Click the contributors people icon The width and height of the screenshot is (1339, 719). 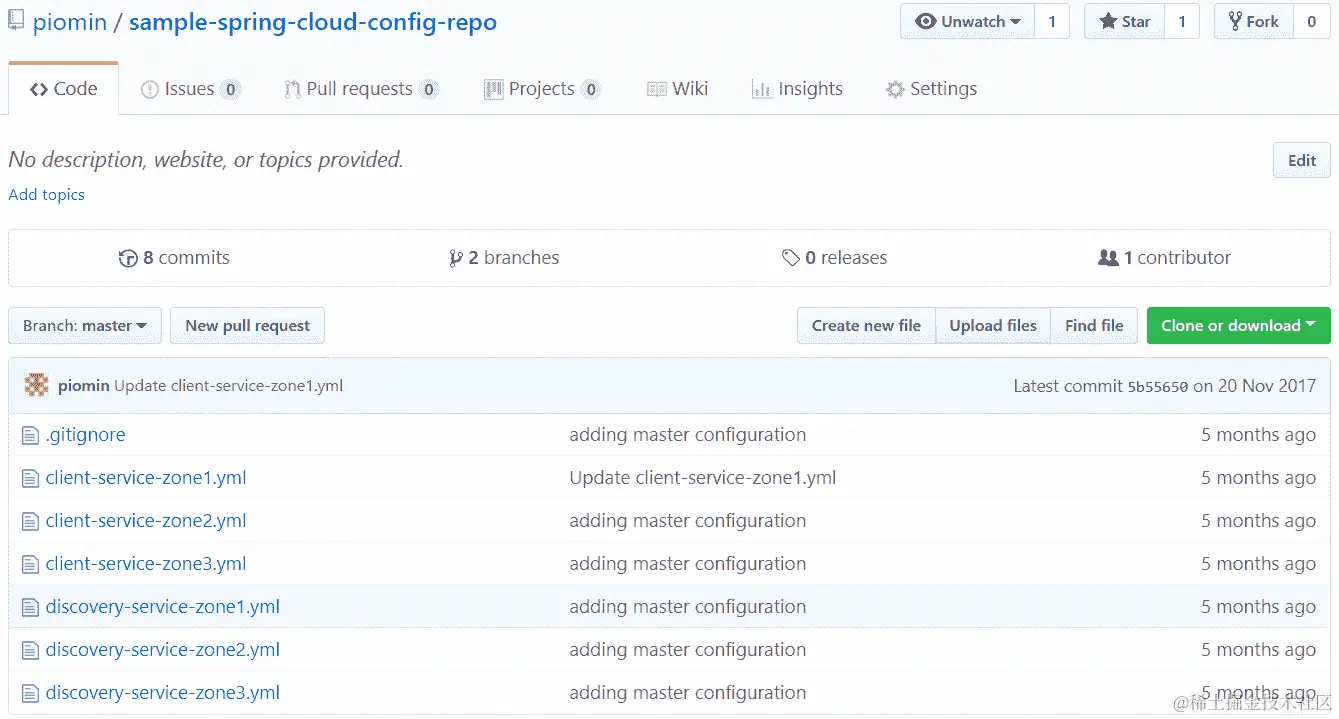point(1108,258)
